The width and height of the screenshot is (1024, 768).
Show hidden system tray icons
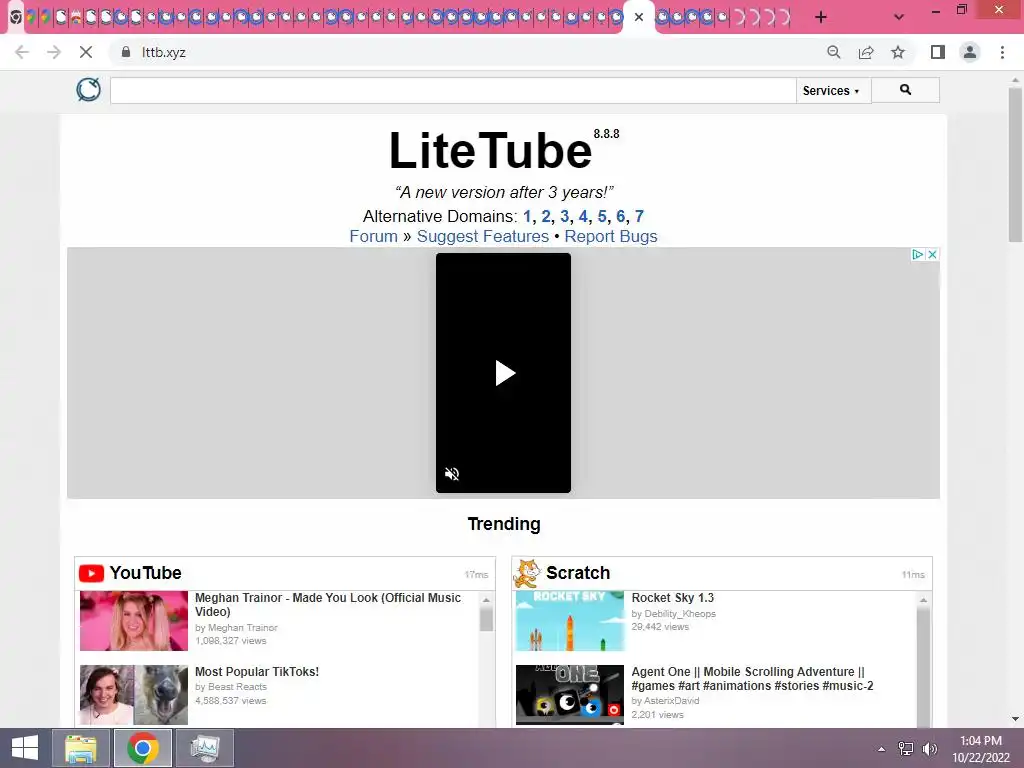882,749
